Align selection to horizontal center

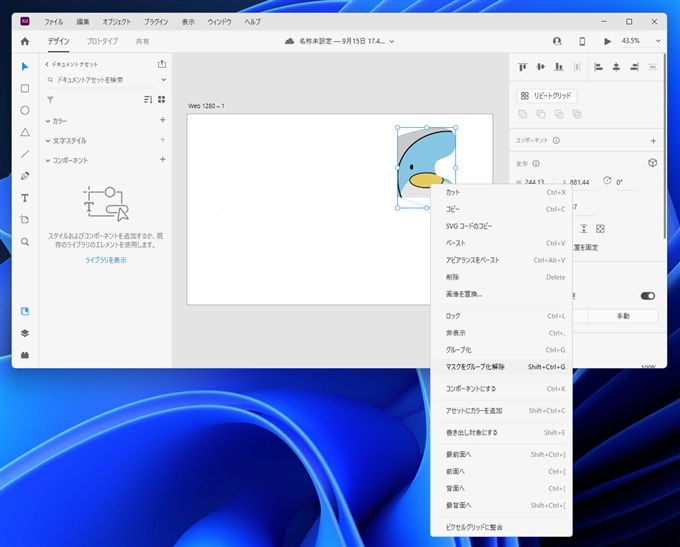(x=616, y=67)
